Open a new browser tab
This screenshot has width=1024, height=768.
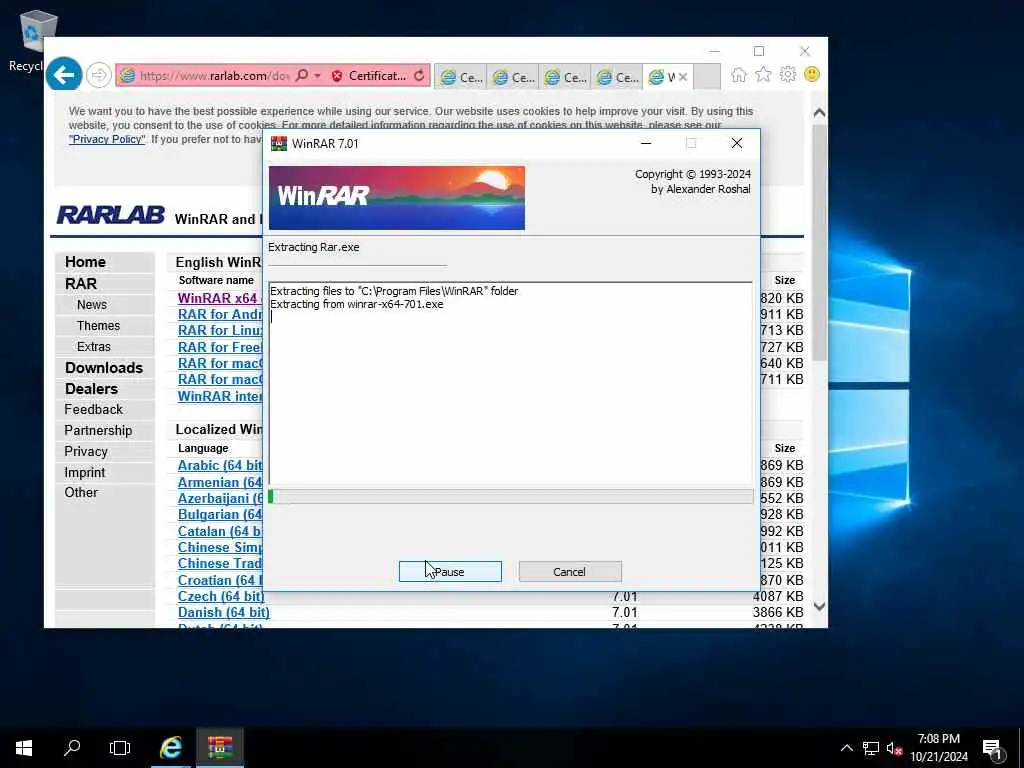(707, 77)
